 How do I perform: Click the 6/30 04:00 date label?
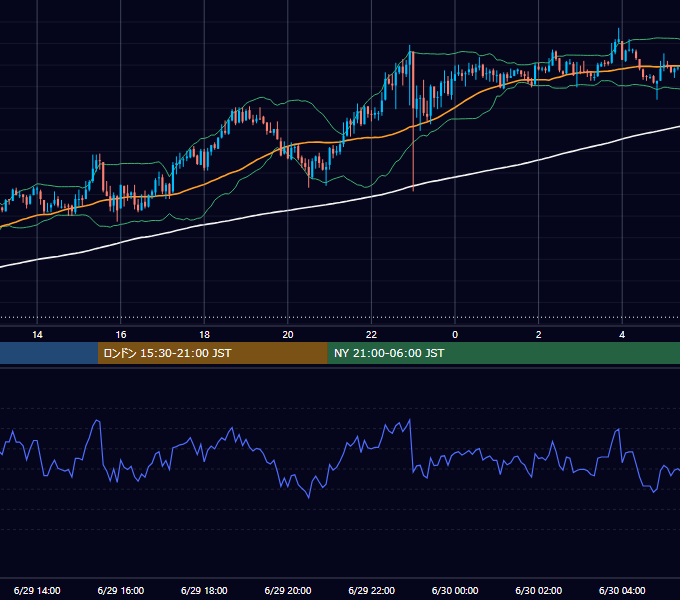622,590
